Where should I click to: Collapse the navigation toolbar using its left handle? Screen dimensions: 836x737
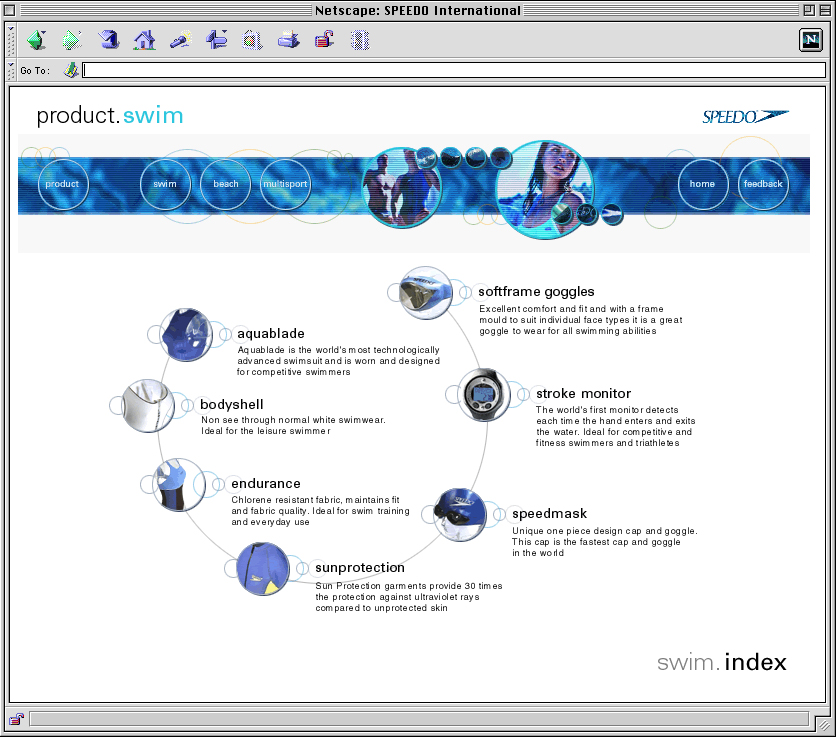pyautogui.click(x=11, y=40)
